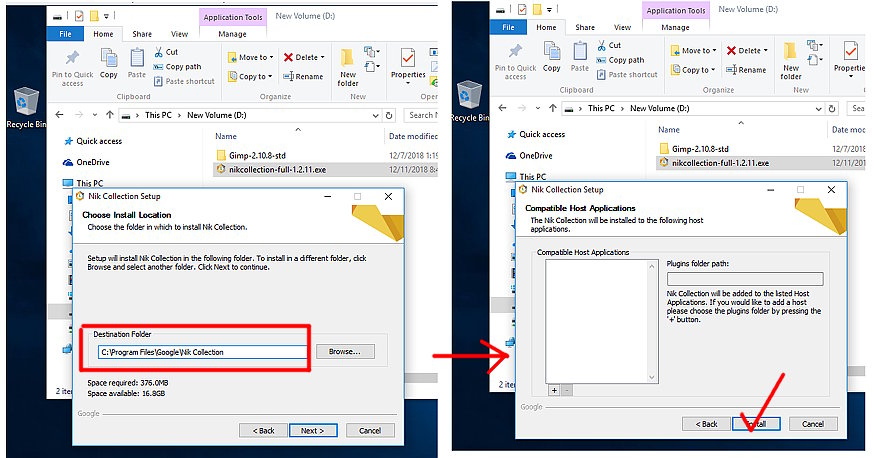This screenshot has width=874, height=458.
Task: Click the Plugins folder path field
Action: [745, 279]
